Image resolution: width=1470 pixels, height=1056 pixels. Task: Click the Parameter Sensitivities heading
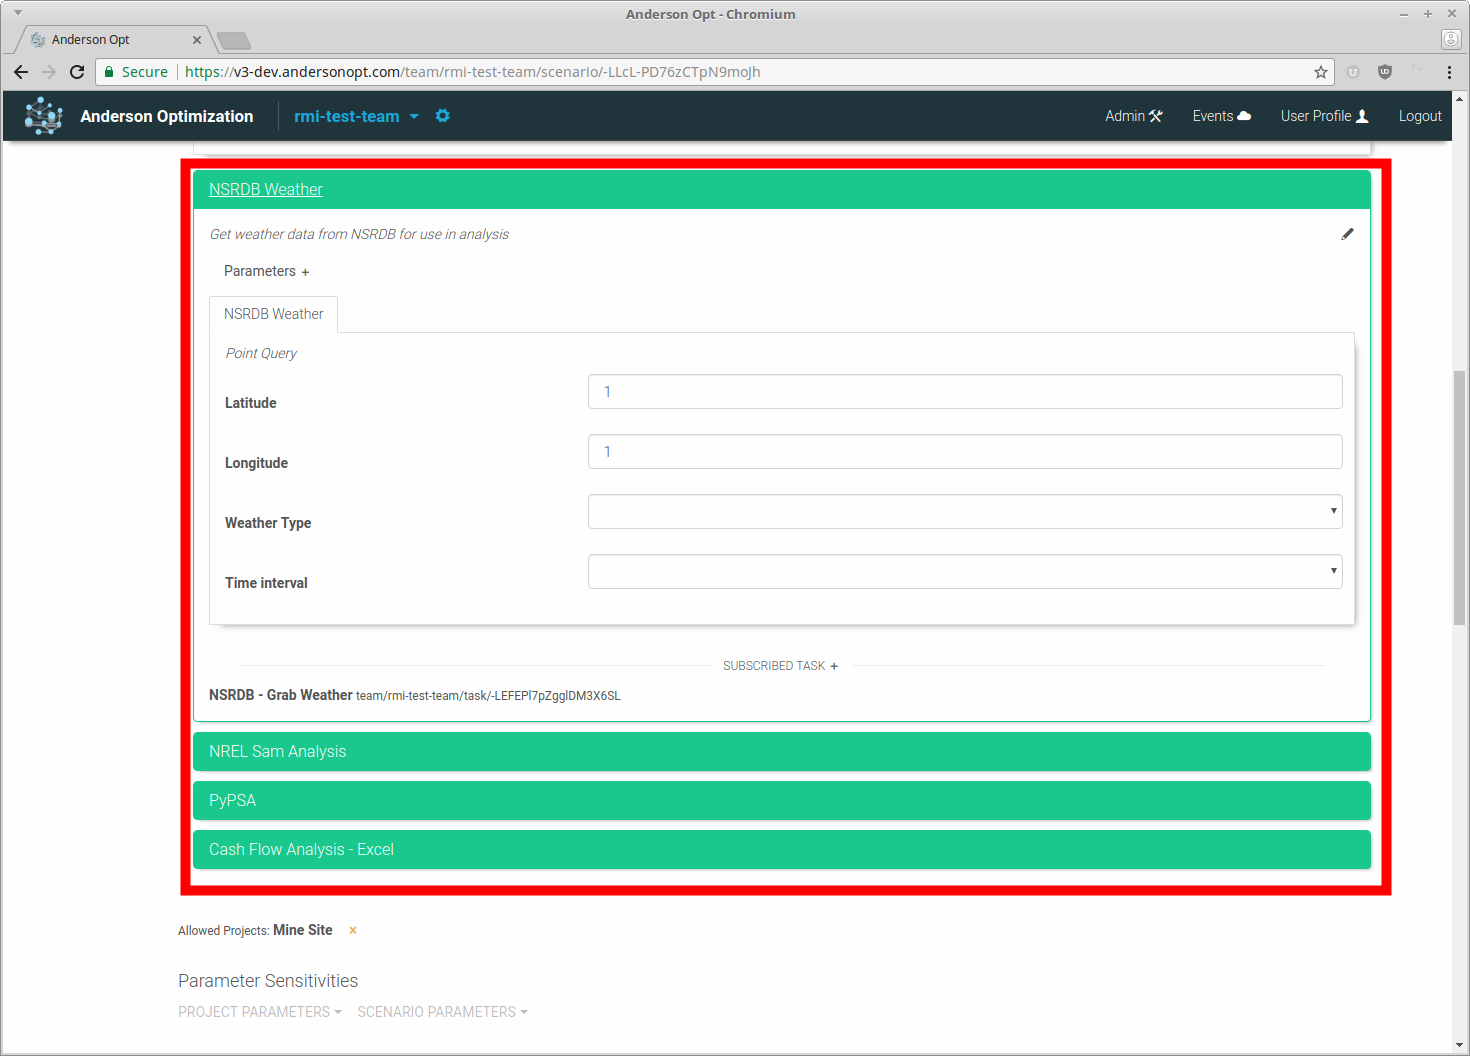coord(268,981)
